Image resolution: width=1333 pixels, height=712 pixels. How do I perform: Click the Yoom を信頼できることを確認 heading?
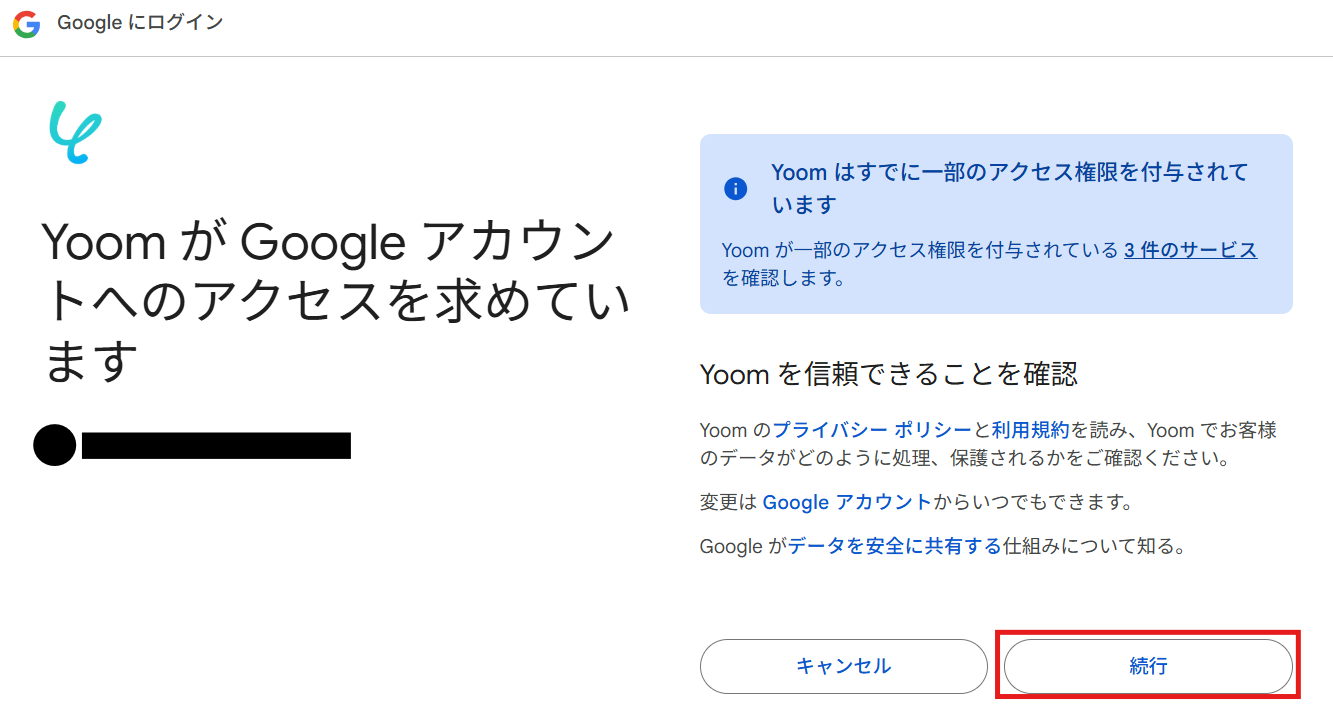[889, 375]
